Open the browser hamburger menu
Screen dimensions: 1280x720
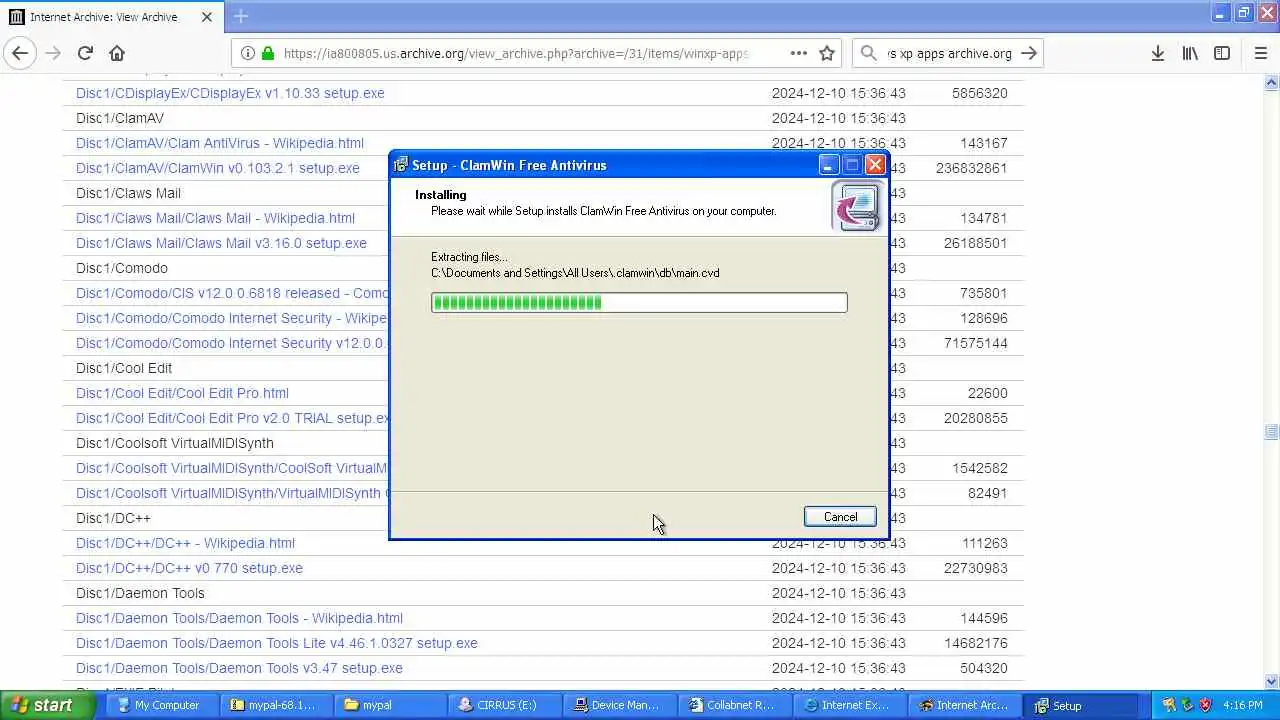pos(1260,53)
